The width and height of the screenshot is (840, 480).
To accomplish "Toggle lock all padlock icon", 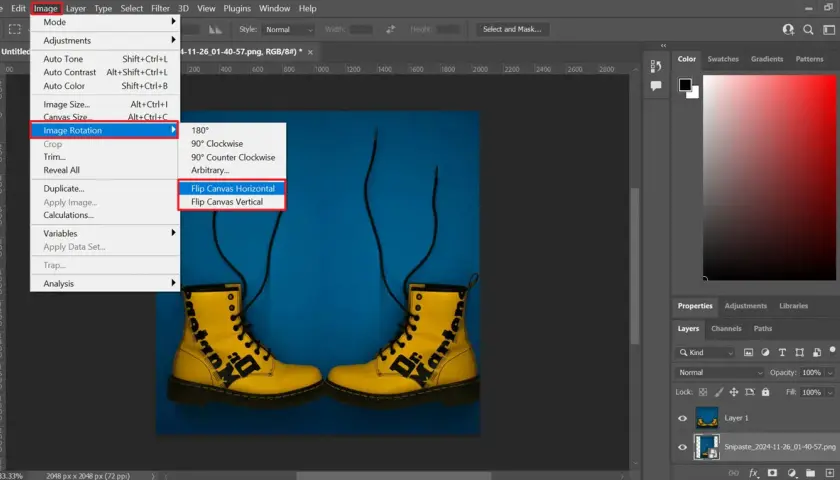I will pos(766,392).
